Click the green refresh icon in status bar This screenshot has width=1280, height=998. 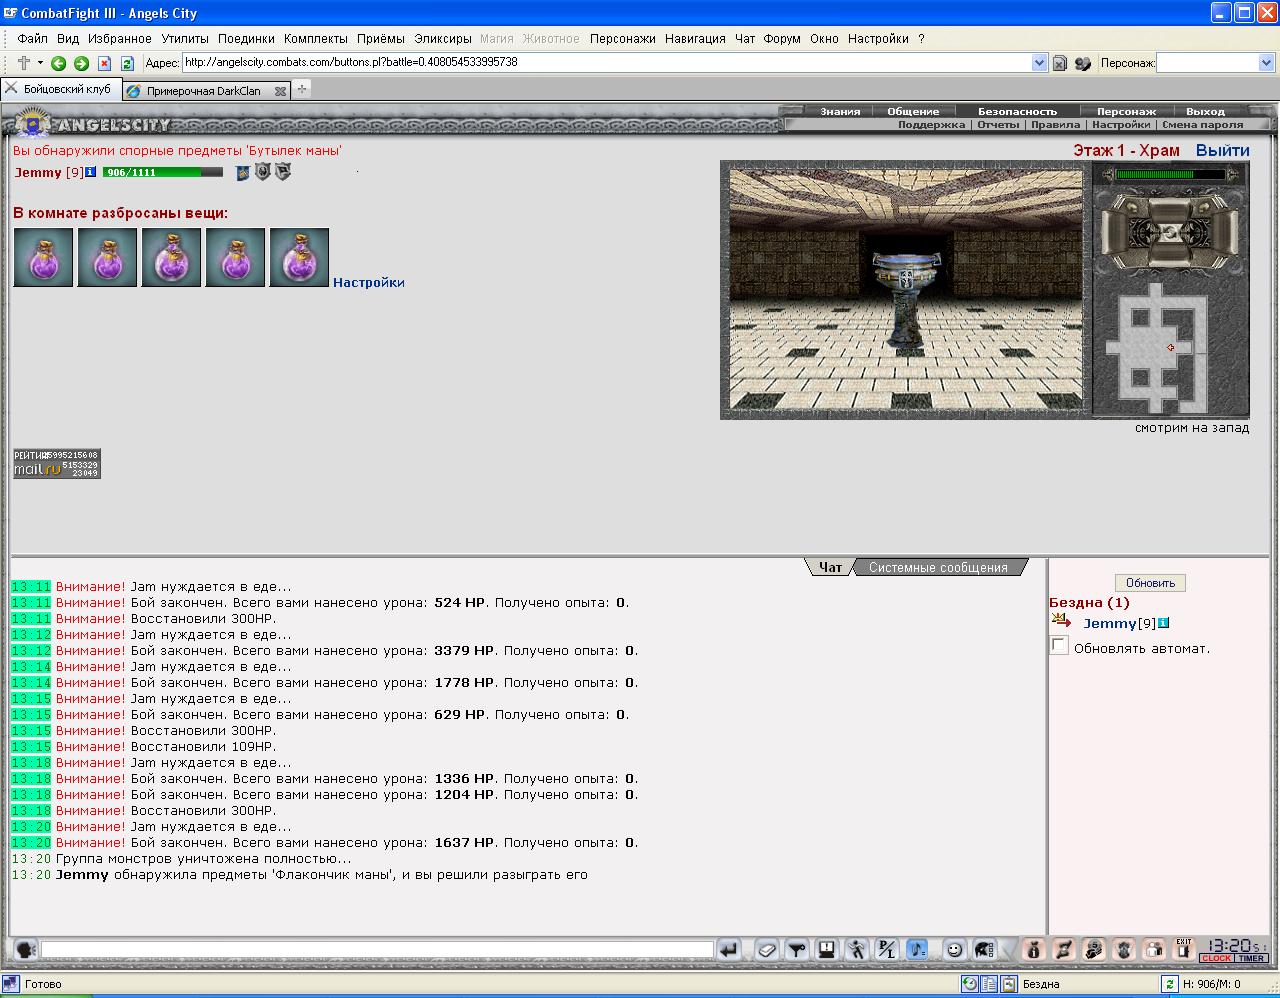pos(1168,984)
